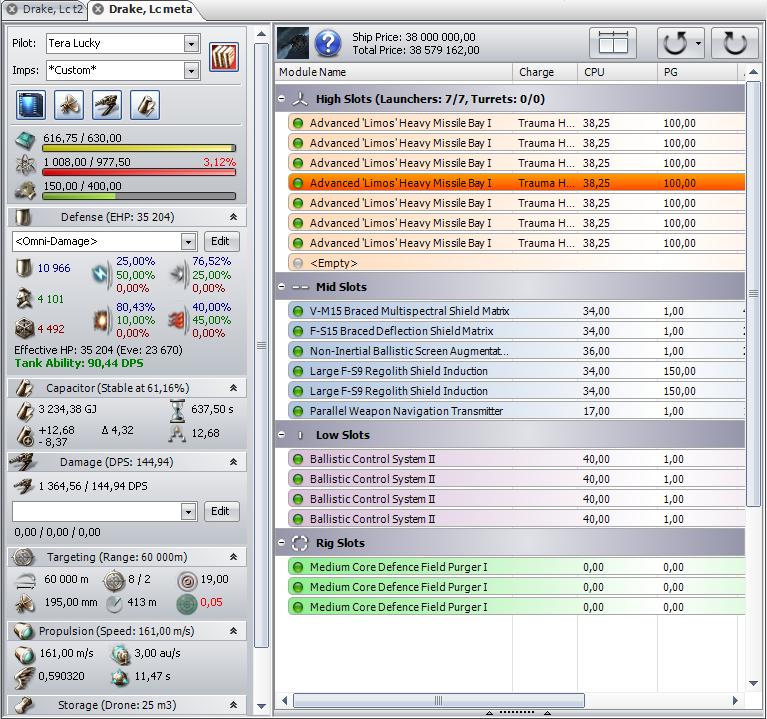Screen dimensions: 767x719
Task: Sort by Module Name column header
Action: (394, 72)
